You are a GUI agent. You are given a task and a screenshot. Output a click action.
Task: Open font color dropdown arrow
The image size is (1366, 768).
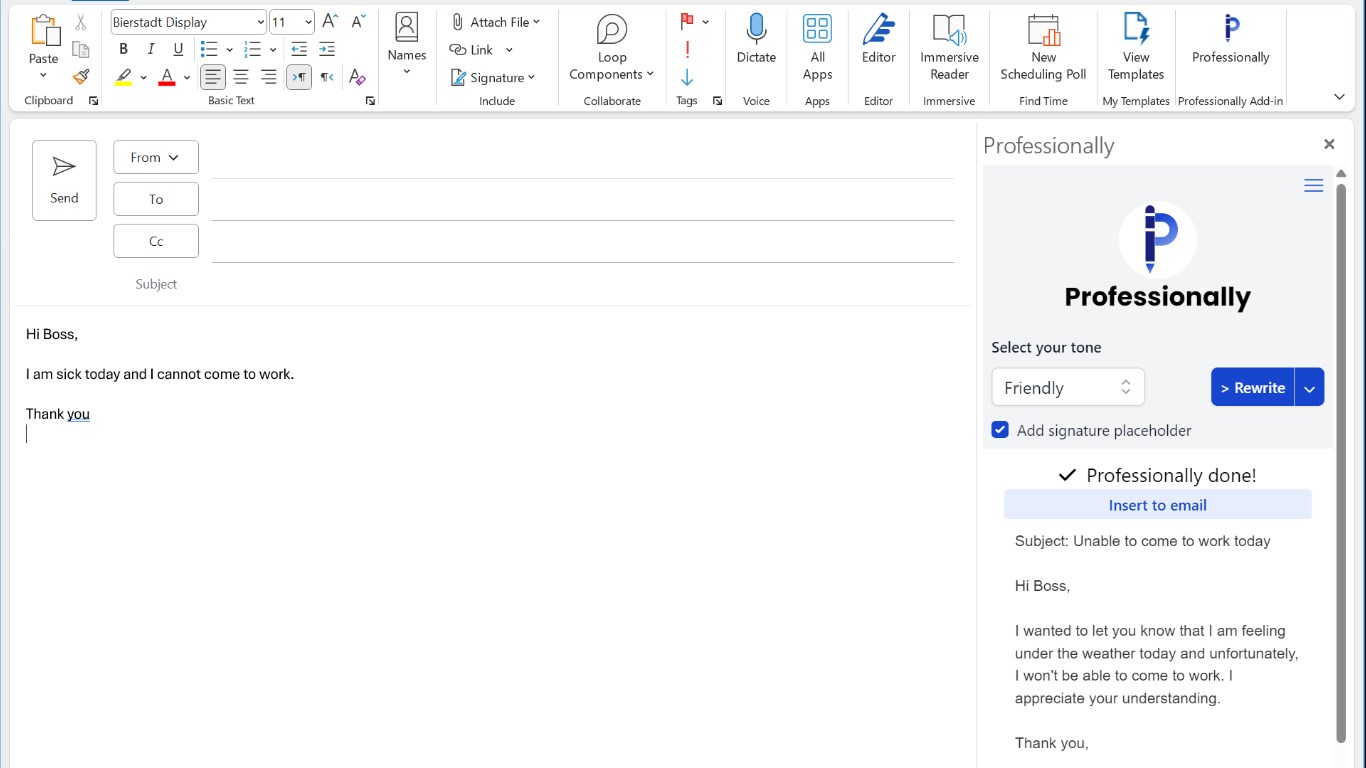coord(187,77)
